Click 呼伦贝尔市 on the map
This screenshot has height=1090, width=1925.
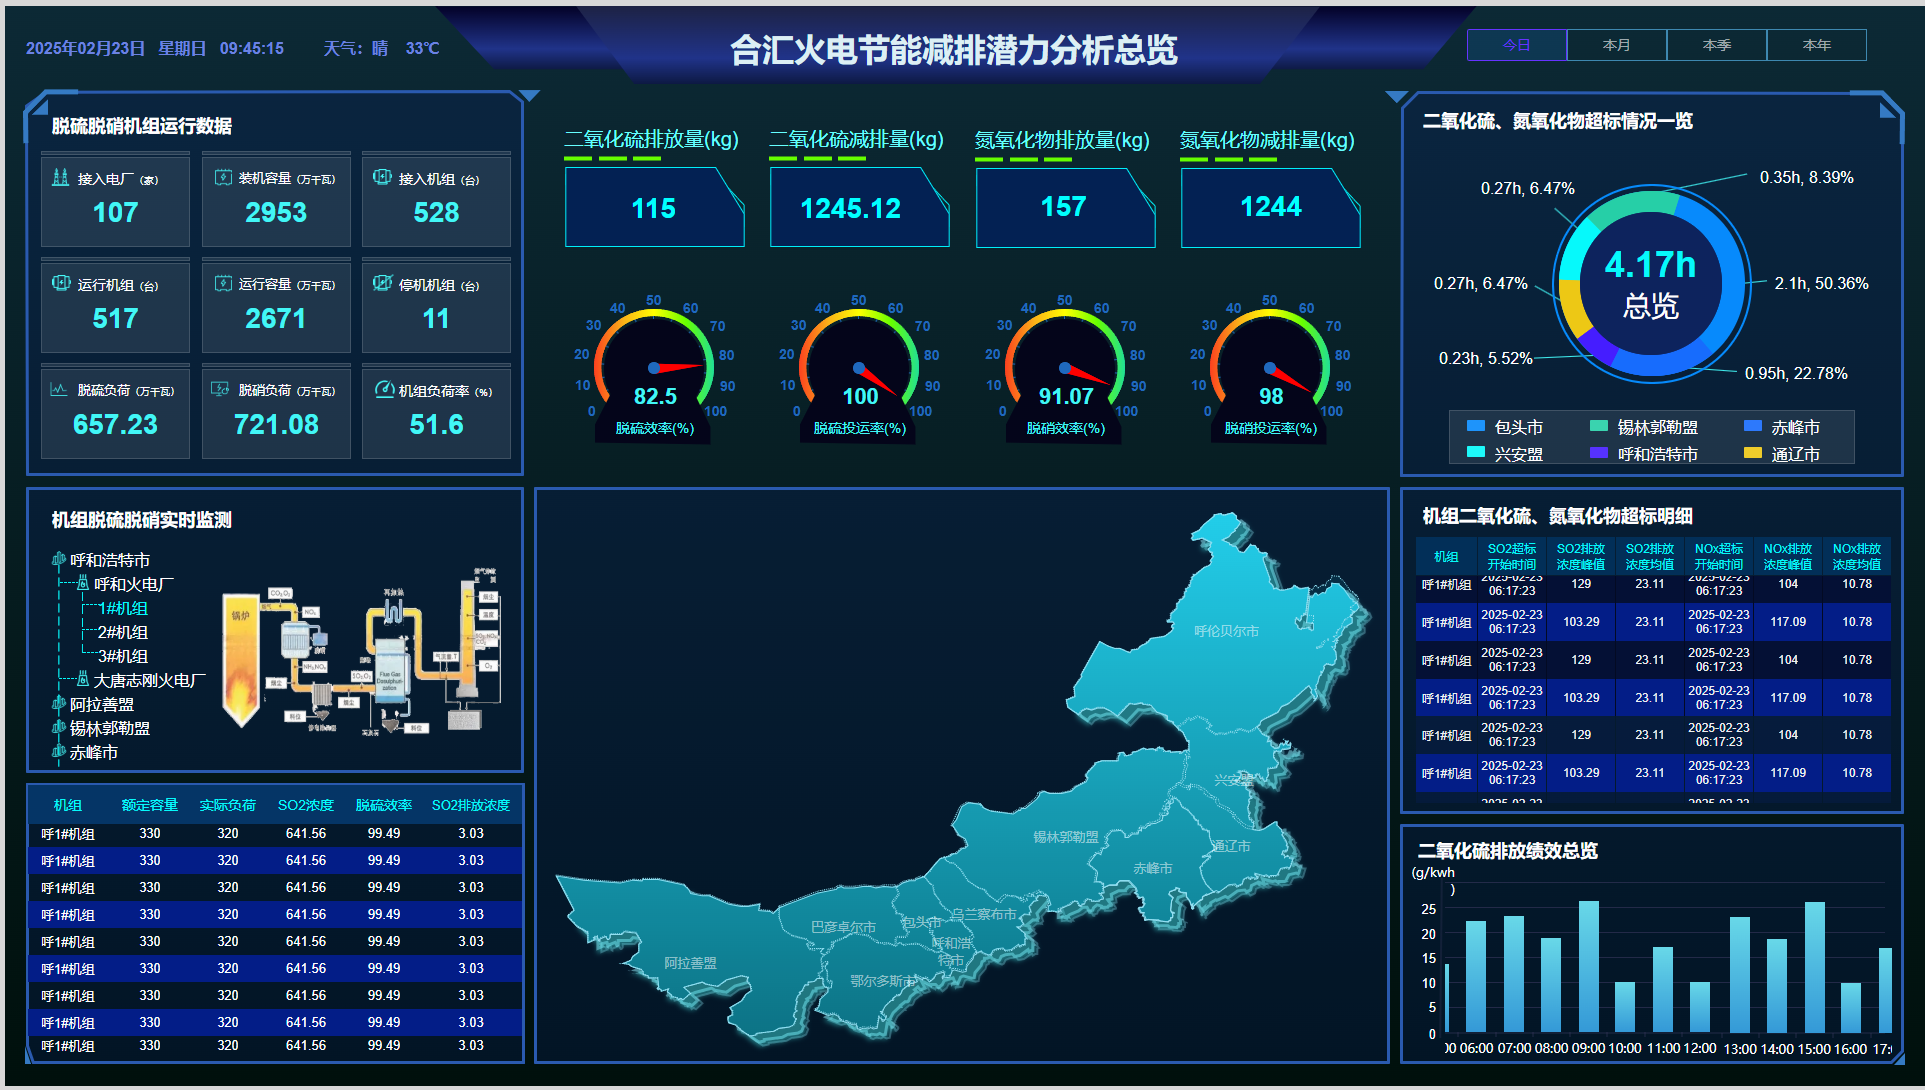[1226, 631]
